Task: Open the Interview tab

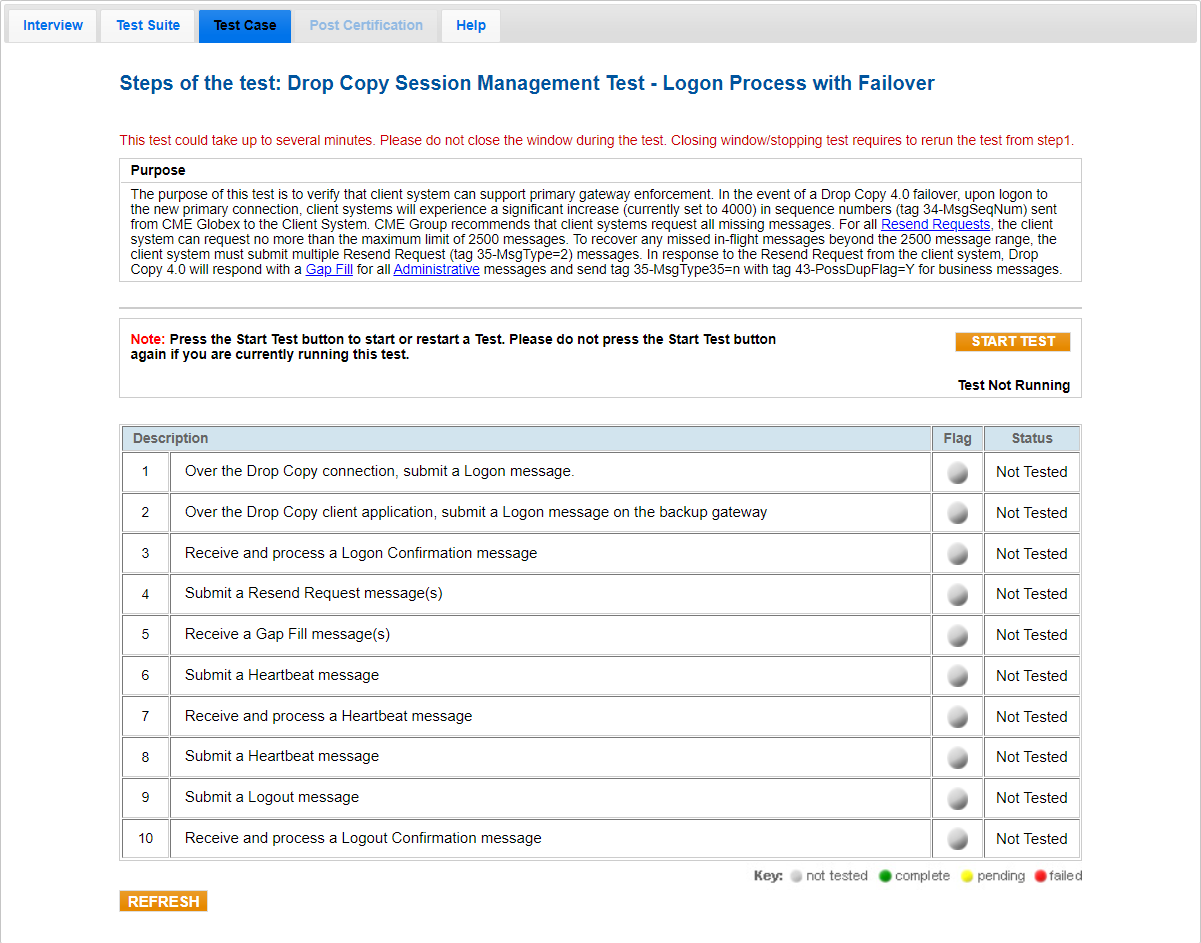Action: 53,26
